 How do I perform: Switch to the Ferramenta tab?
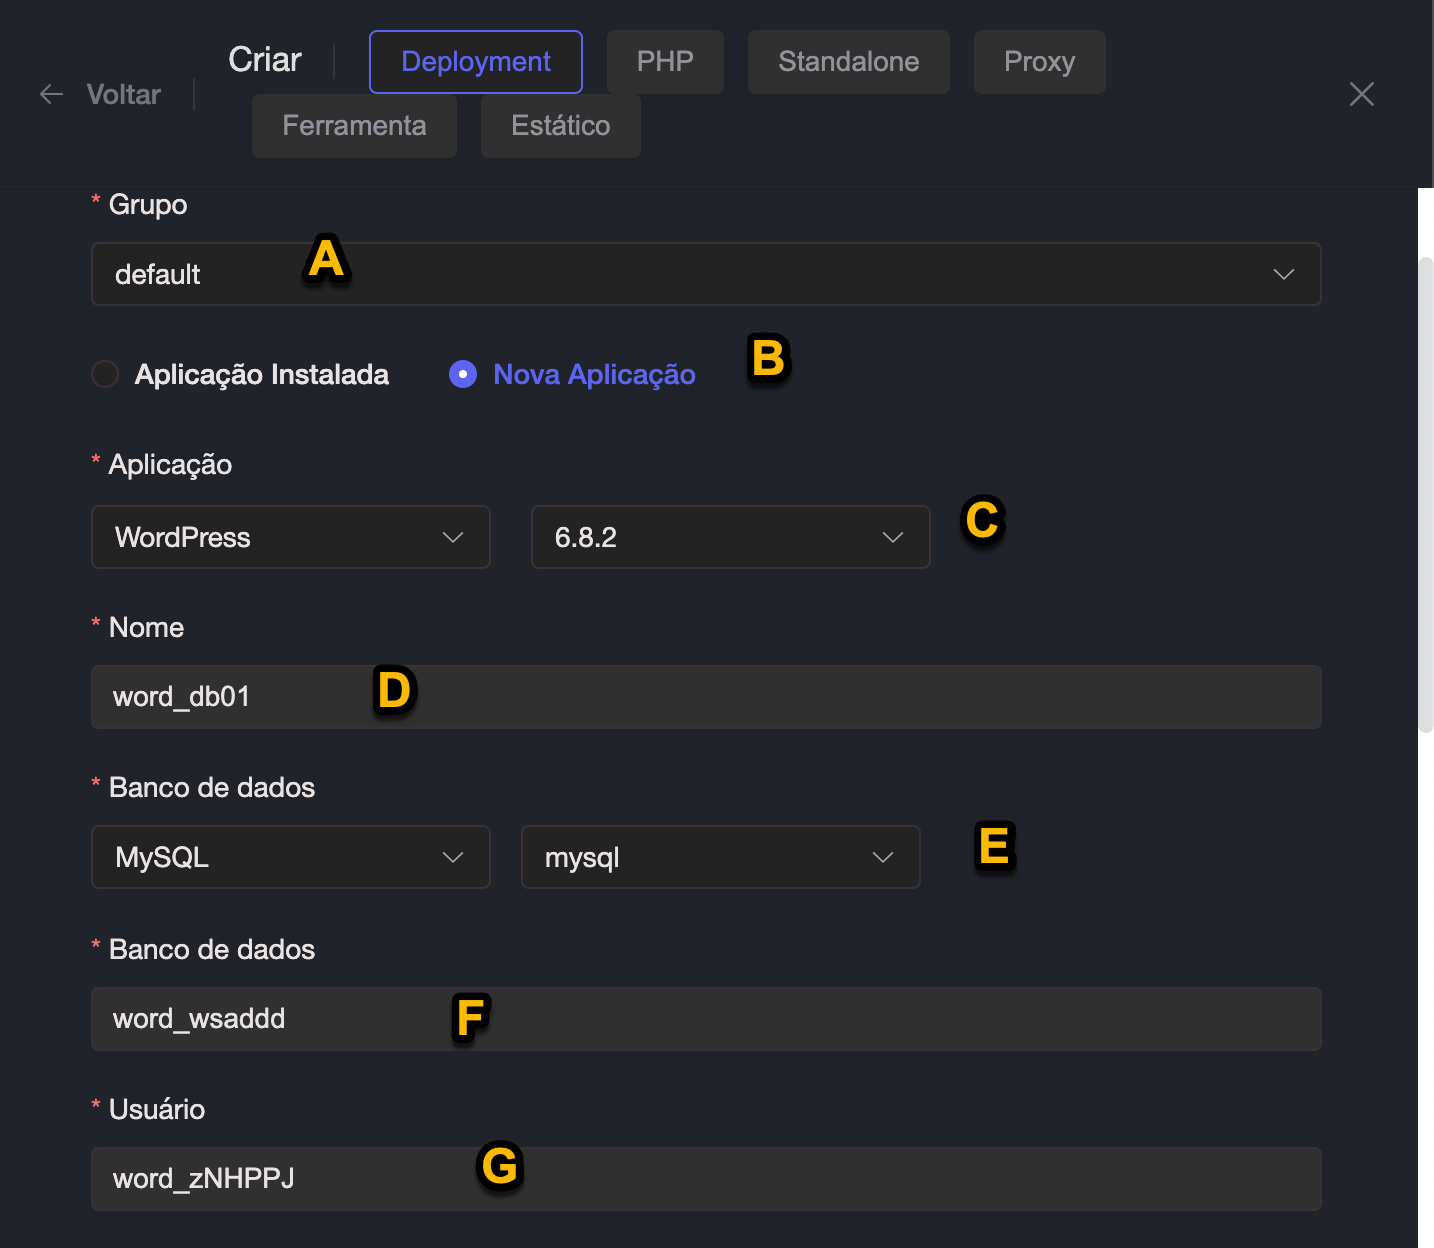point(354,126)
